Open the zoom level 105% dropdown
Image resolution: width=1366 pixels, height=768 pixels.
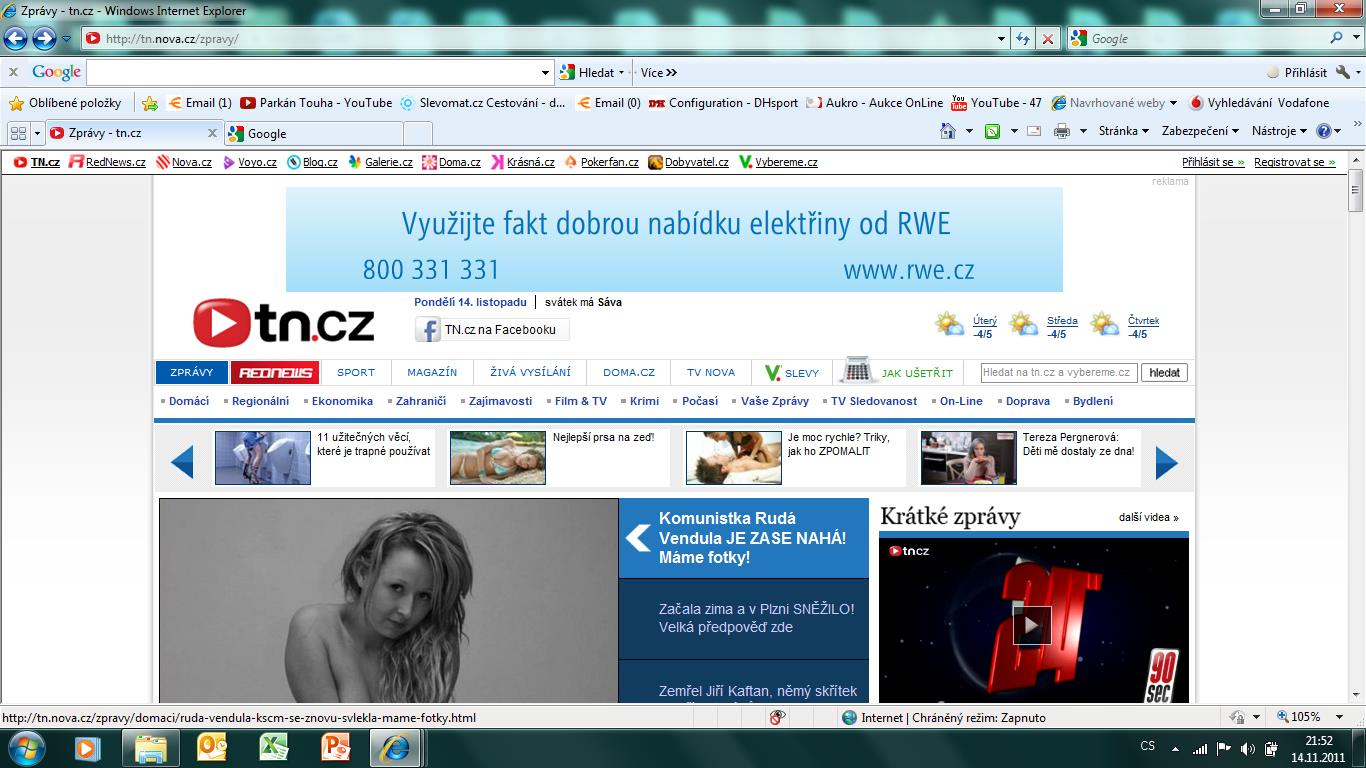click(1340, 717)
